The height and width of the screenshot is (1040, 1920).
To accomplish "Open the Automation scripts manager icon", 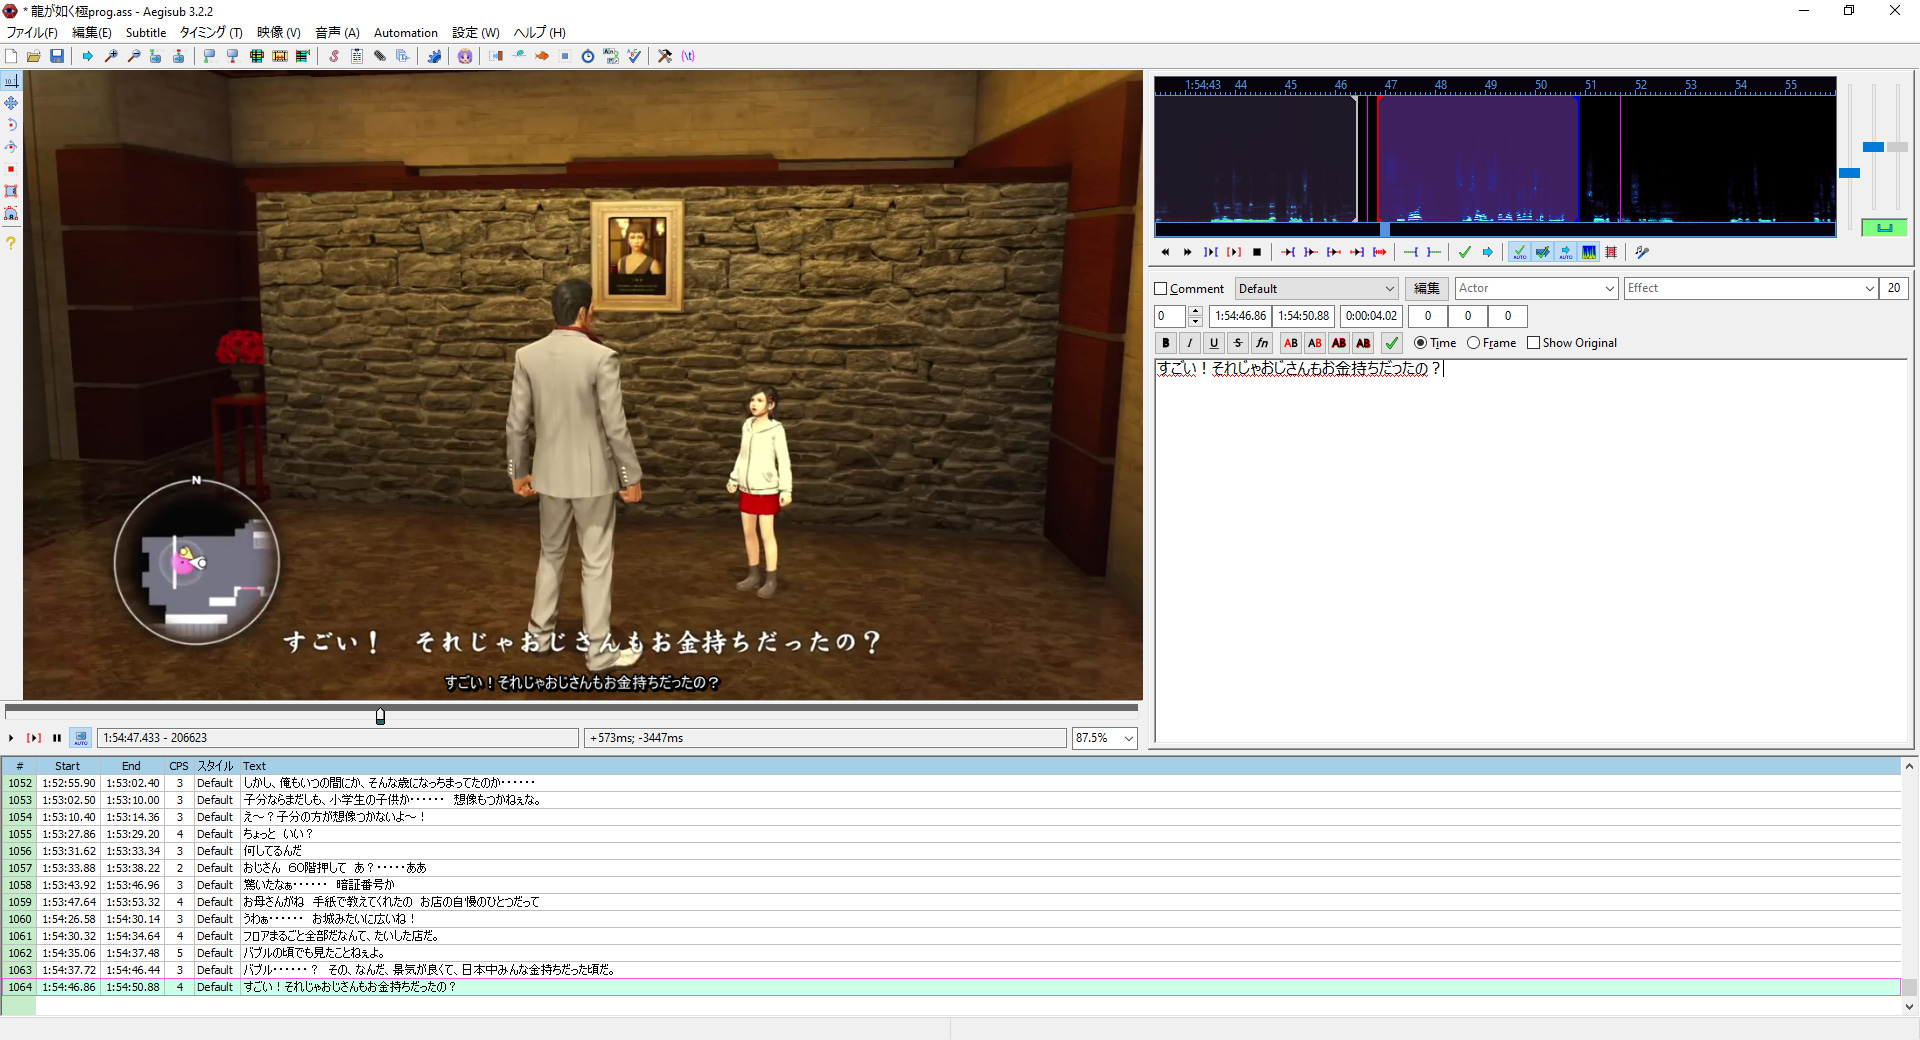I will [434, 56].
